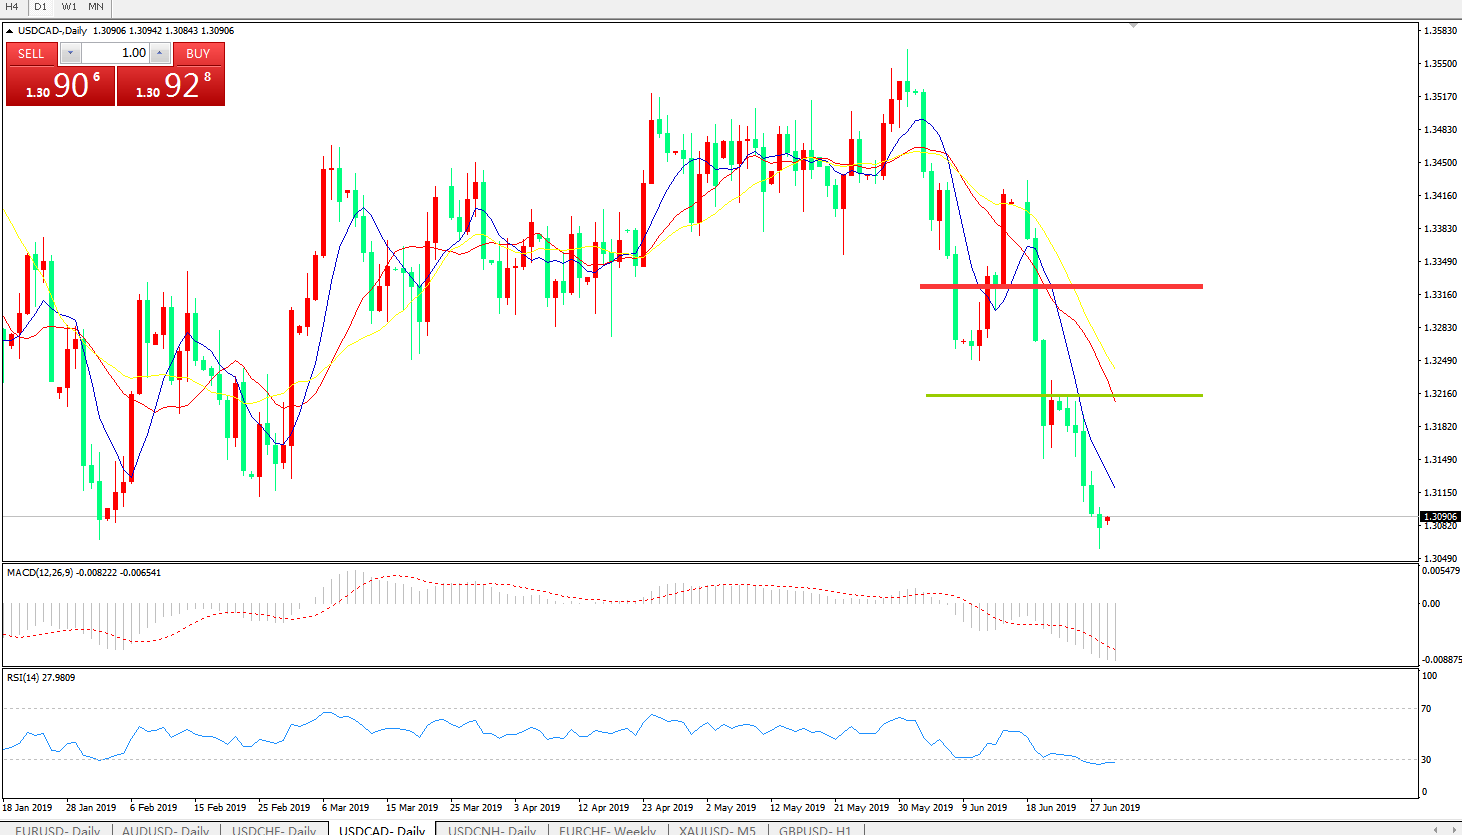Switch to the H4 timeframe
The image size is (1462, 835).
click(x=13, y=7)
